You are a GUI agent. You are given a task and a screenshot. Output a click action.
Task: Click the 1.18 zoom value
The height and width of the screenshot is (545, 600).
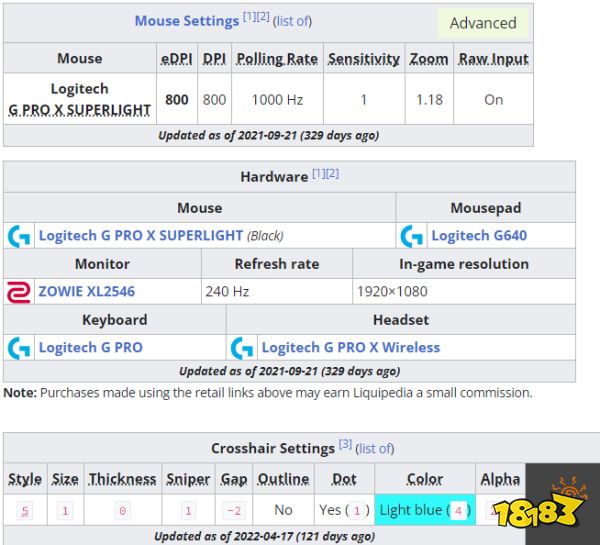[x=429, y=100]
